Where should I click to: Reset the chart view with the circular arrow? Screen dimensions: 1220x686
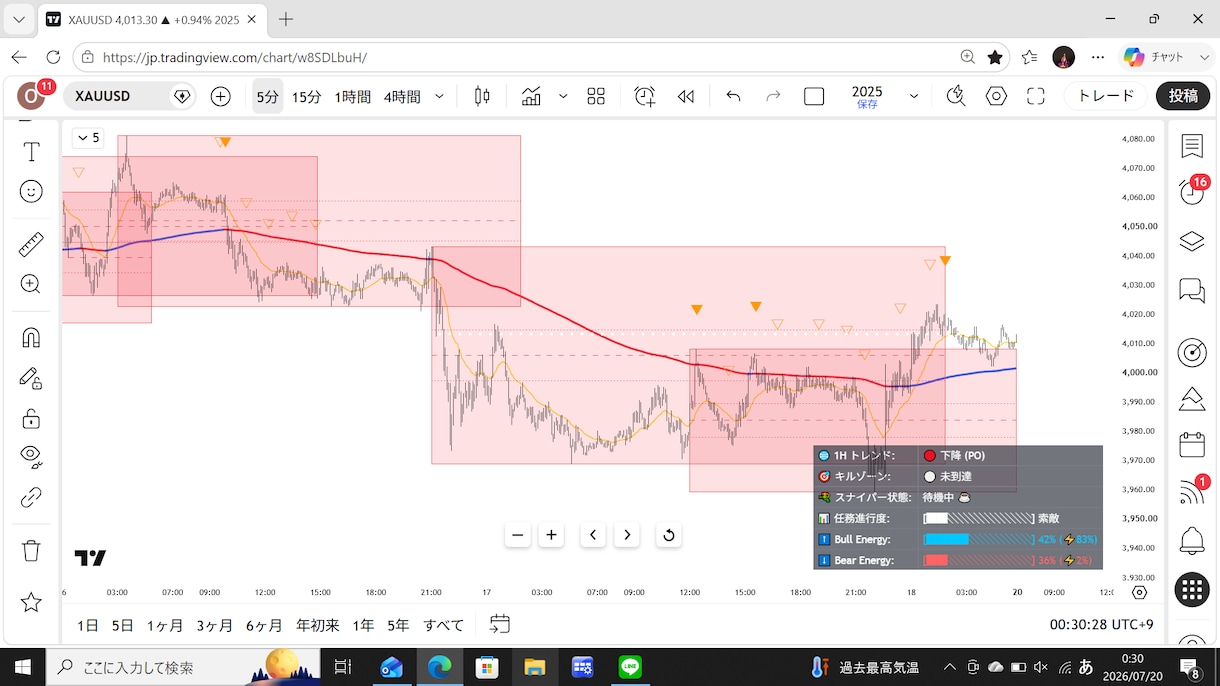pyautogui.click(x=669, y=534)
